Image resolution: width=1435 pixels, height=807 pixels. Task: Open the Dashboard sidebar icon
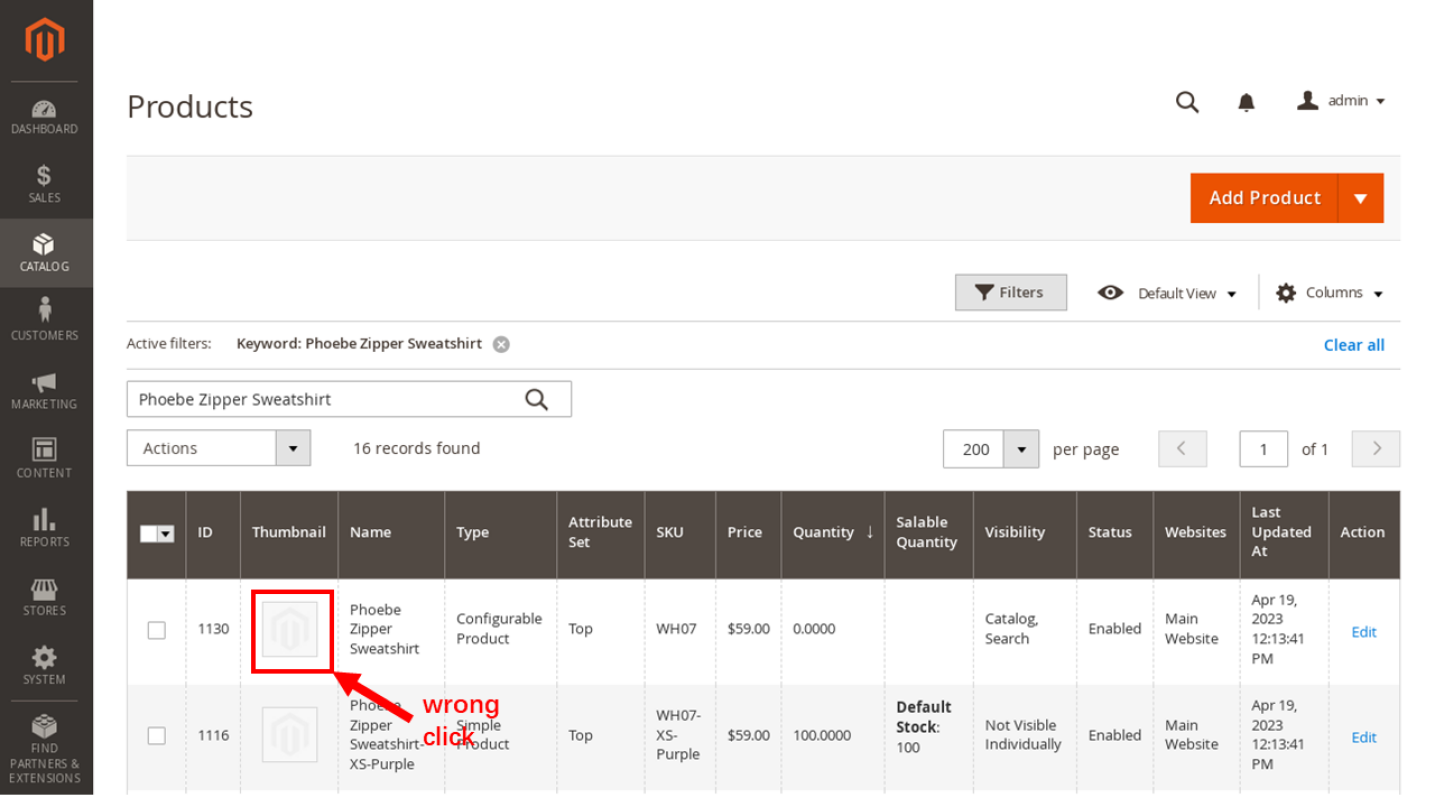pos(44,116)
